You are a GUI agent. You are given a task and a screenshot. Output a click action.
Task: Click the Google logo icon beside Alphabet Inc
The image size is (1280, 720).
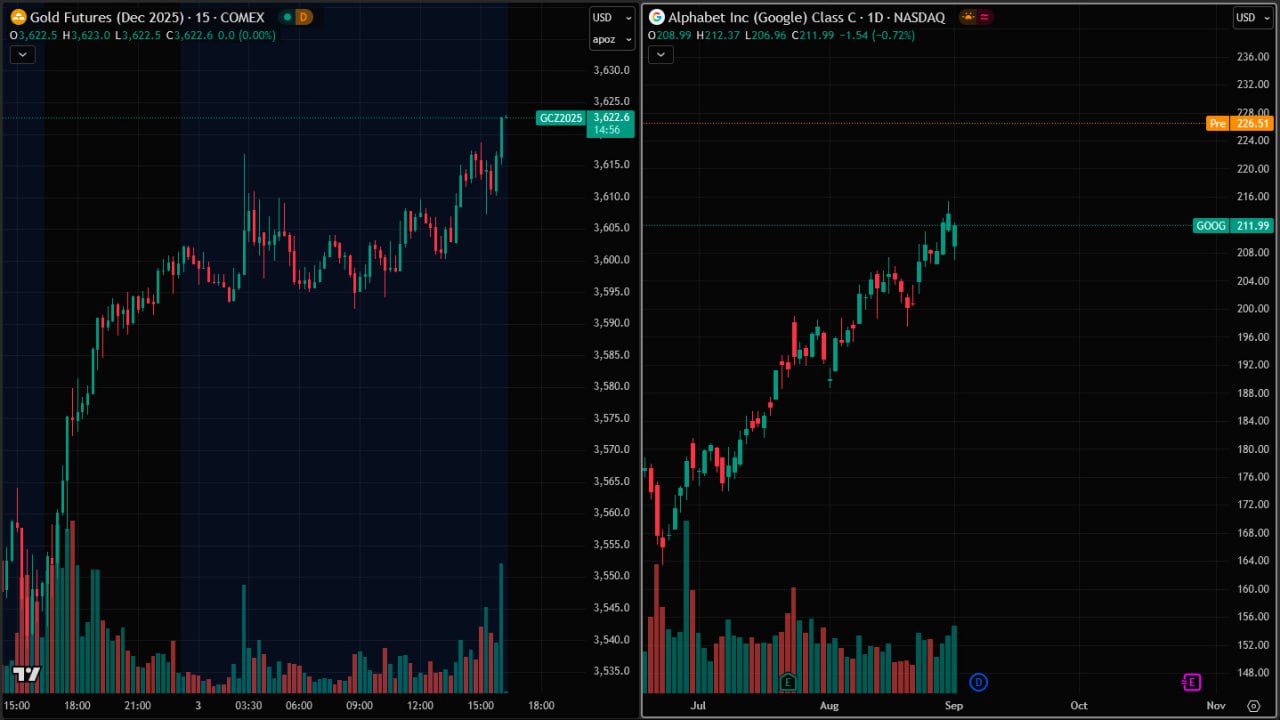[x=657, y=17]
